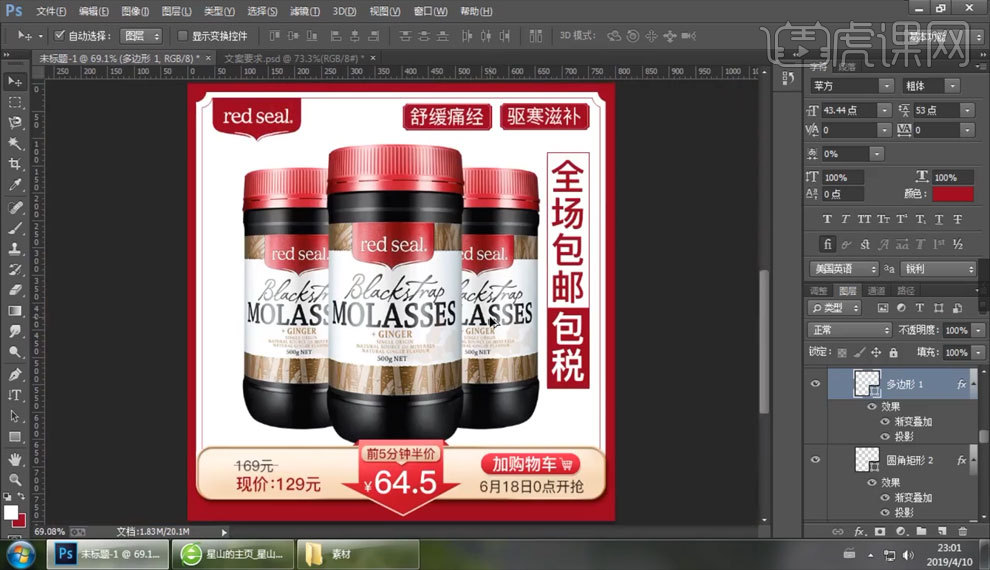Image resolution: width=990 pixels, height=570 pixels.
Task: Open the 53 点 leading dropdown
Action: (967, 110)
